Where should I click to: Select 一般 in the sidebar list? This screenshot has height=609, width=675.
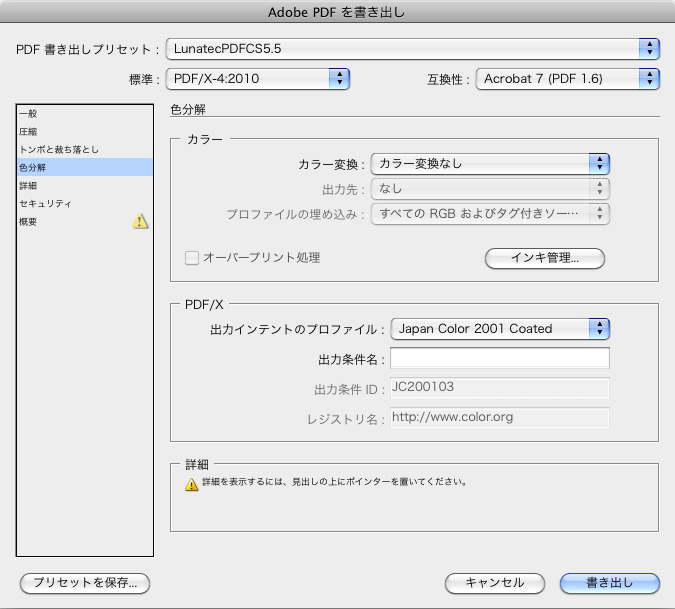point(85,114)
